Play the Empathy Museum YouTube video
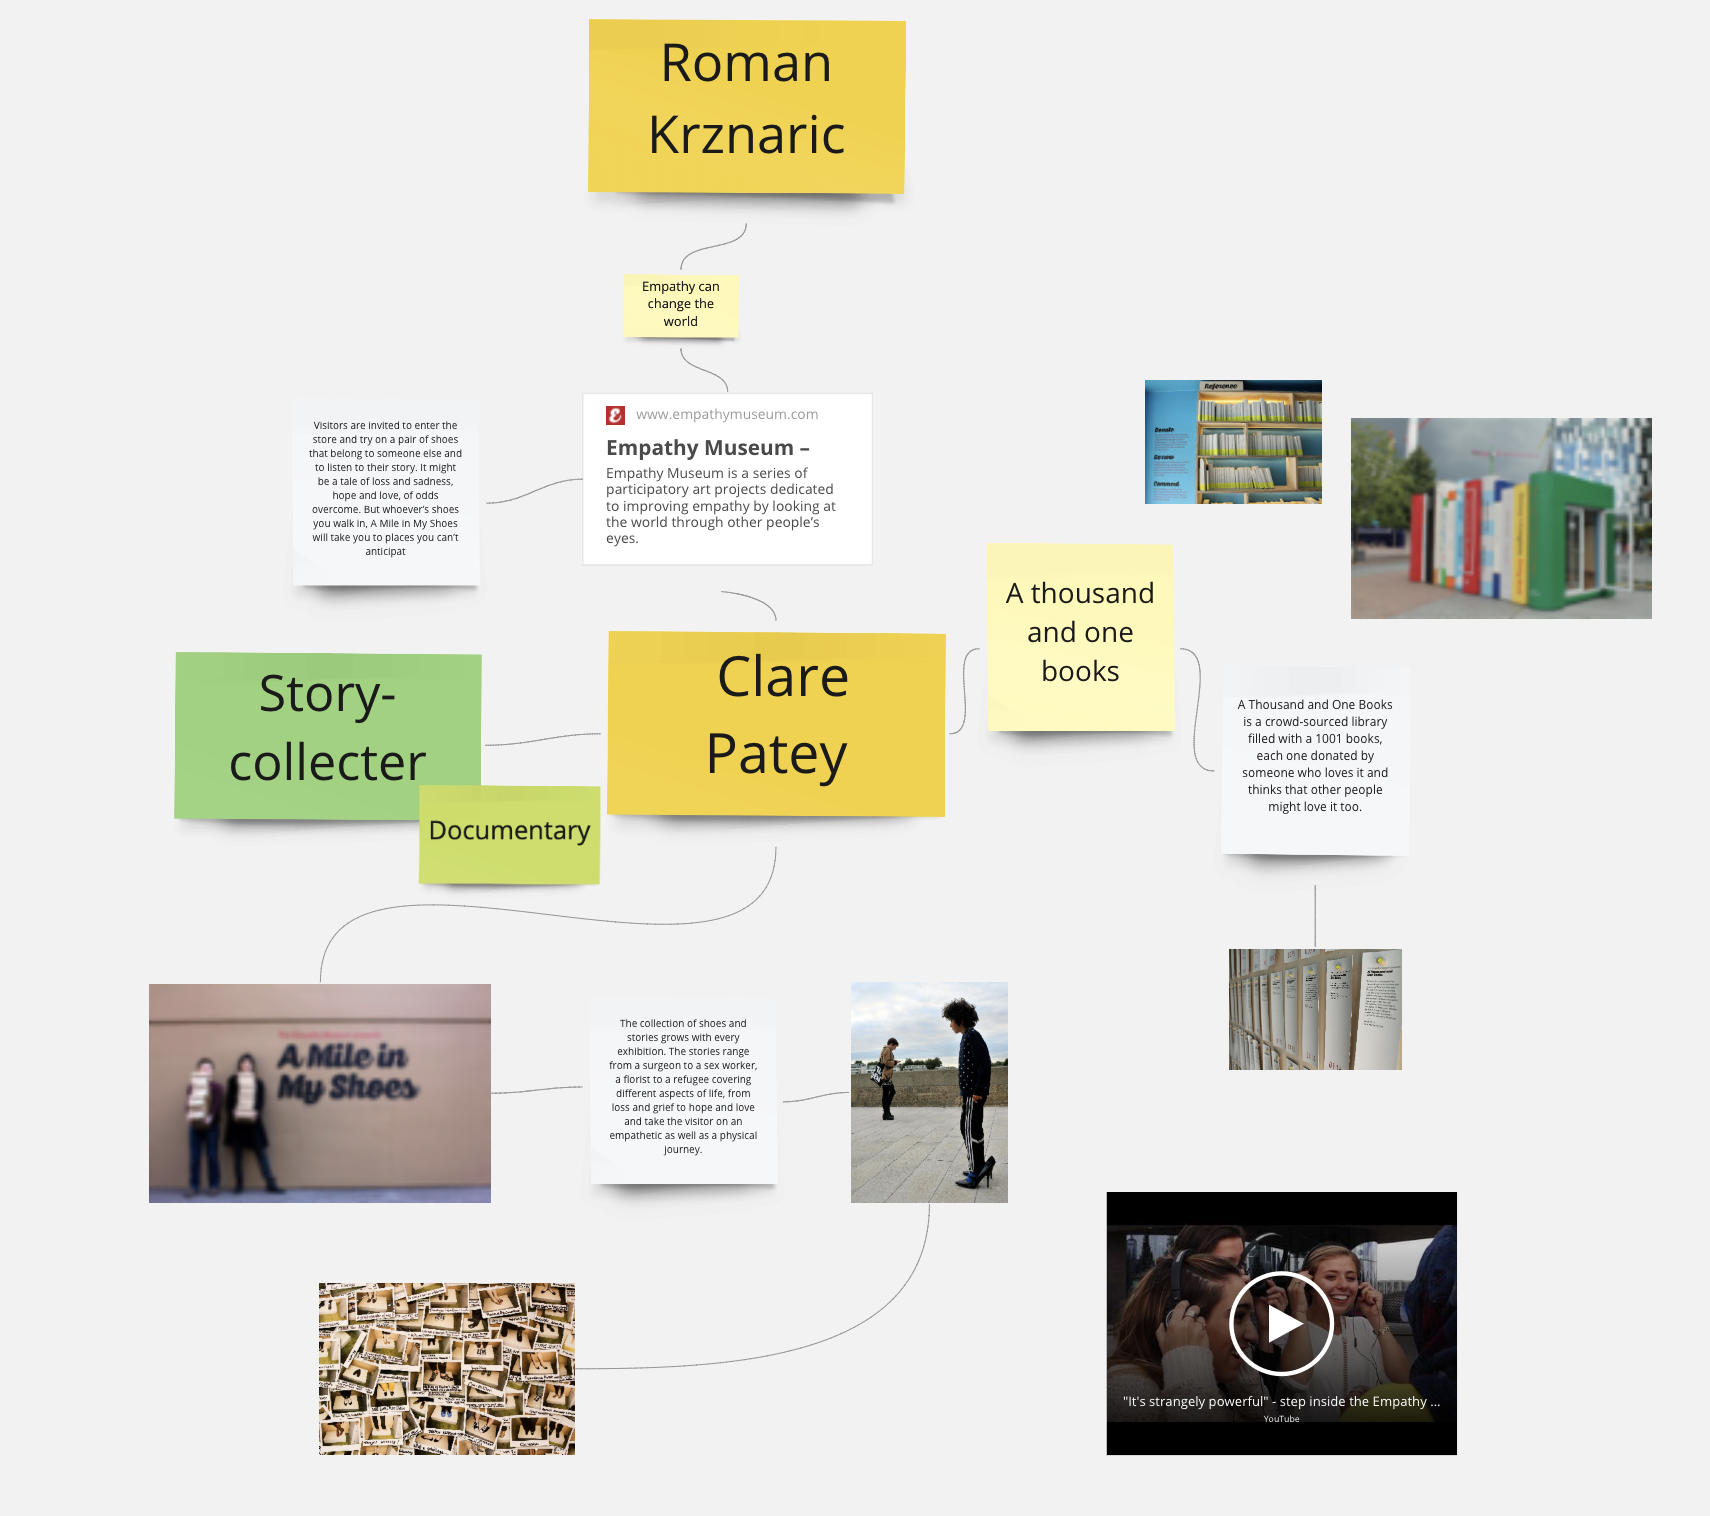 pos(1281,1323)
